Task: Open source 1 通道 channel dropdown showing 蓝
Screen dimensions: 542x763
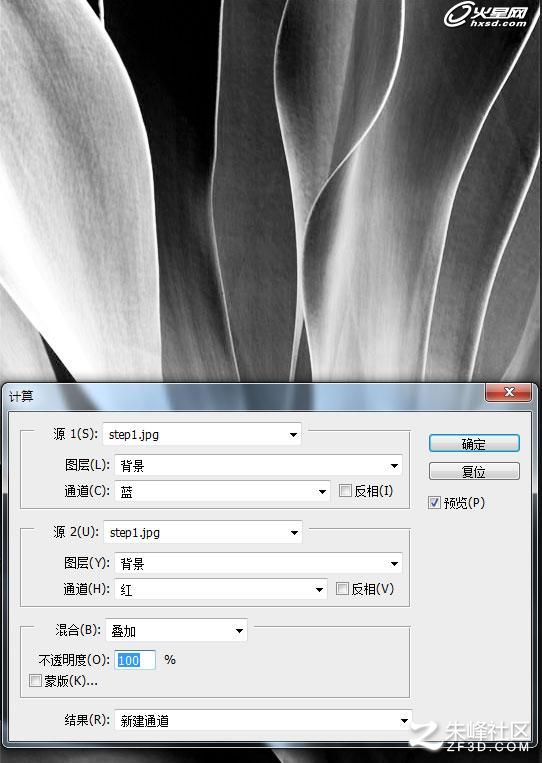Action: (222, 492)
